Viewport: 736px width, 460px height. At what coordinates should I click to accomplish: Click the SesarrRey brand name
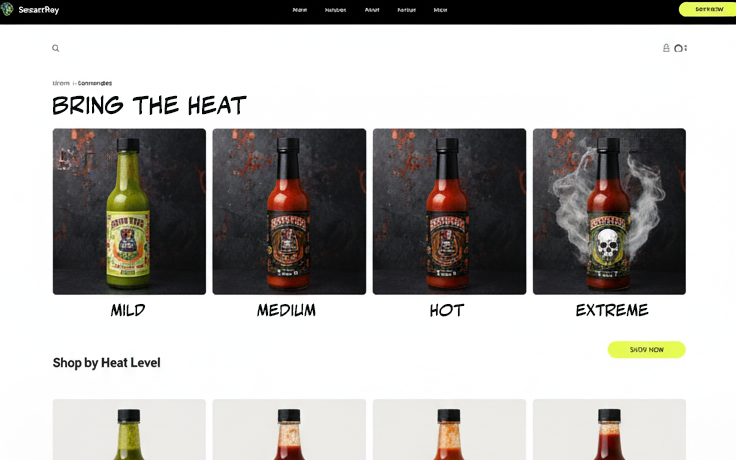coord(38,9)
